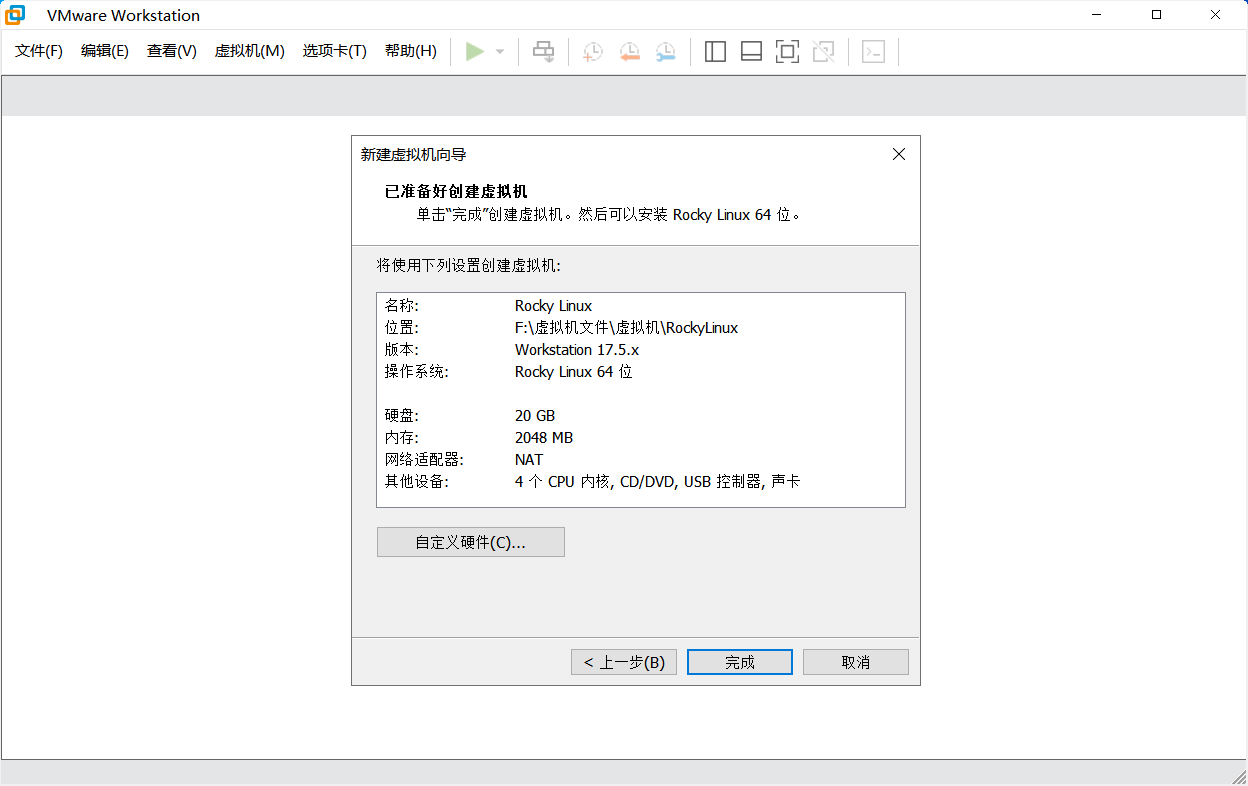1248x786 pixels.
Task: Click the 自定义硬件(C)... button
Action: click(x=470, y=542)
